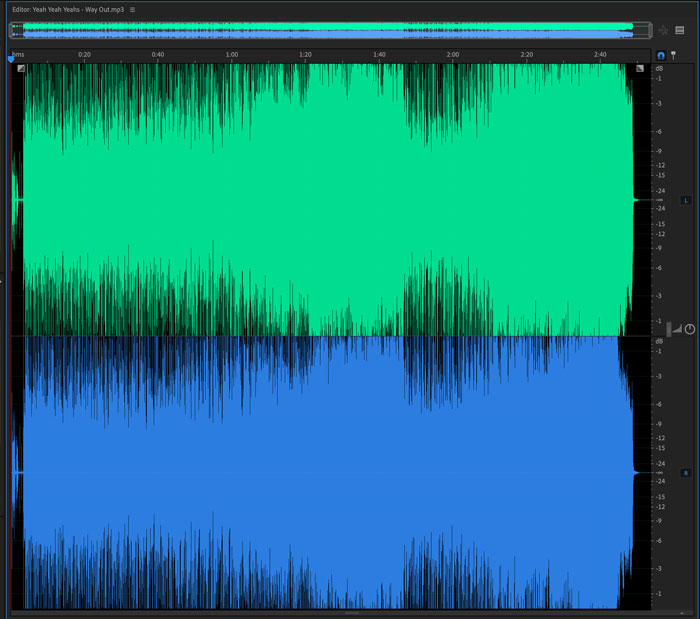Grab the right handle of the zoom navigator
Screen dimensions: 700x619
(650, 30)
